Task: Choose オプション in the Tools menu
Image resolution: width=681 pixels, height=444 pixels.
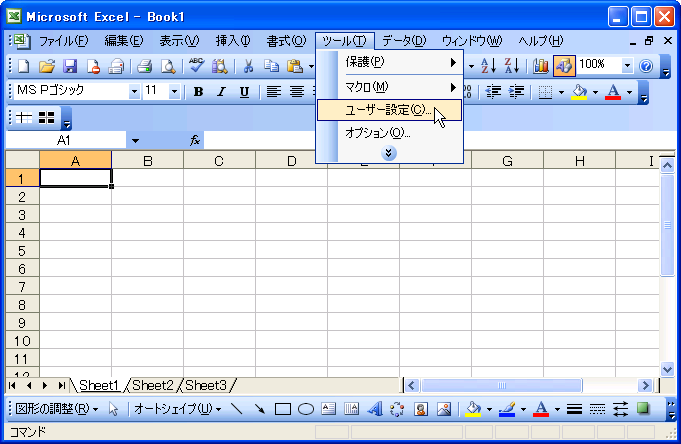Action: pyautogui.click(x=389, y=133)
